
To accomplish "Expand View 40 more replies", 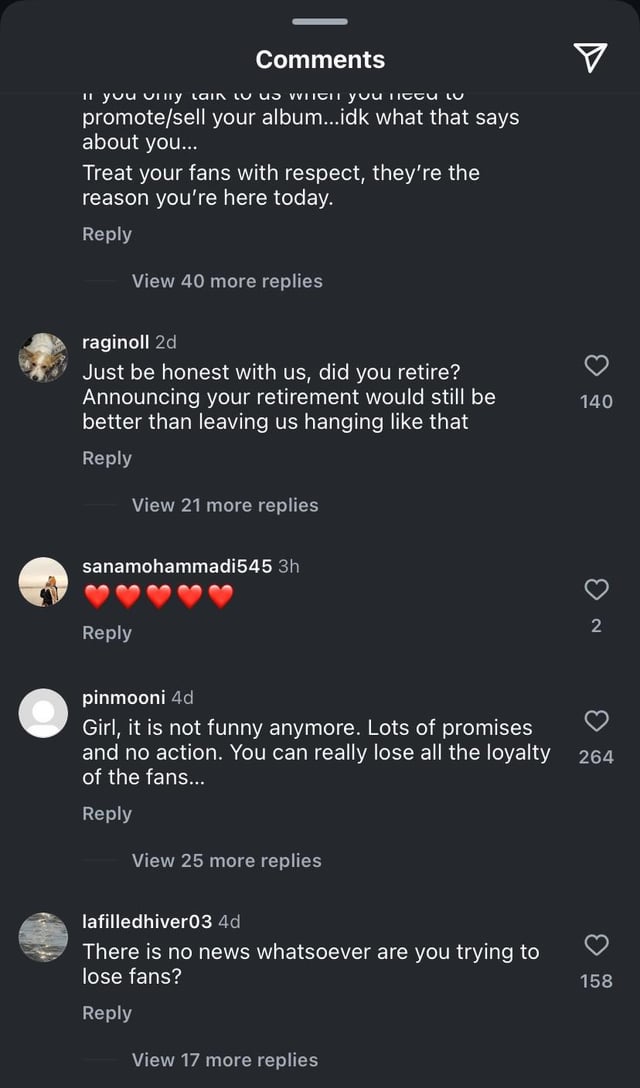I will click(227, 281).
